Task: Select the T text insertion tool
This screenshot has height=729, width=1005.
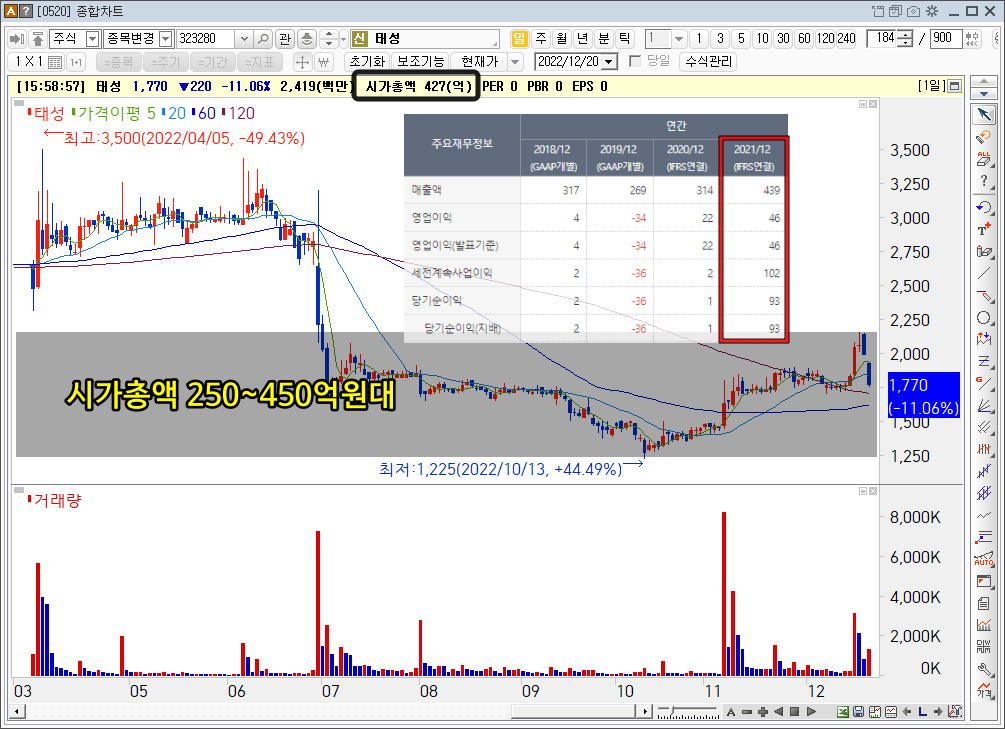Action: (x=984, y=229)
